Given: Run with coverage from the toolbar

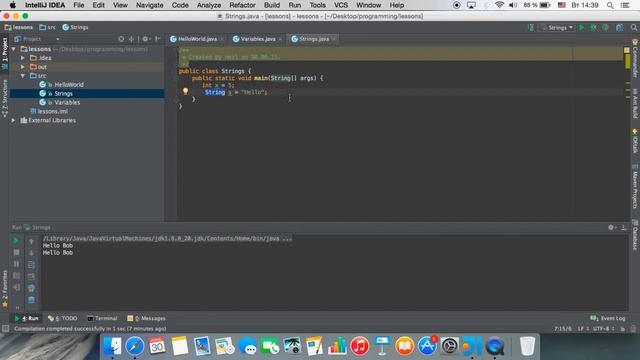Looking at the screenshot, I should pyautogui.click(x=605, y=27).
